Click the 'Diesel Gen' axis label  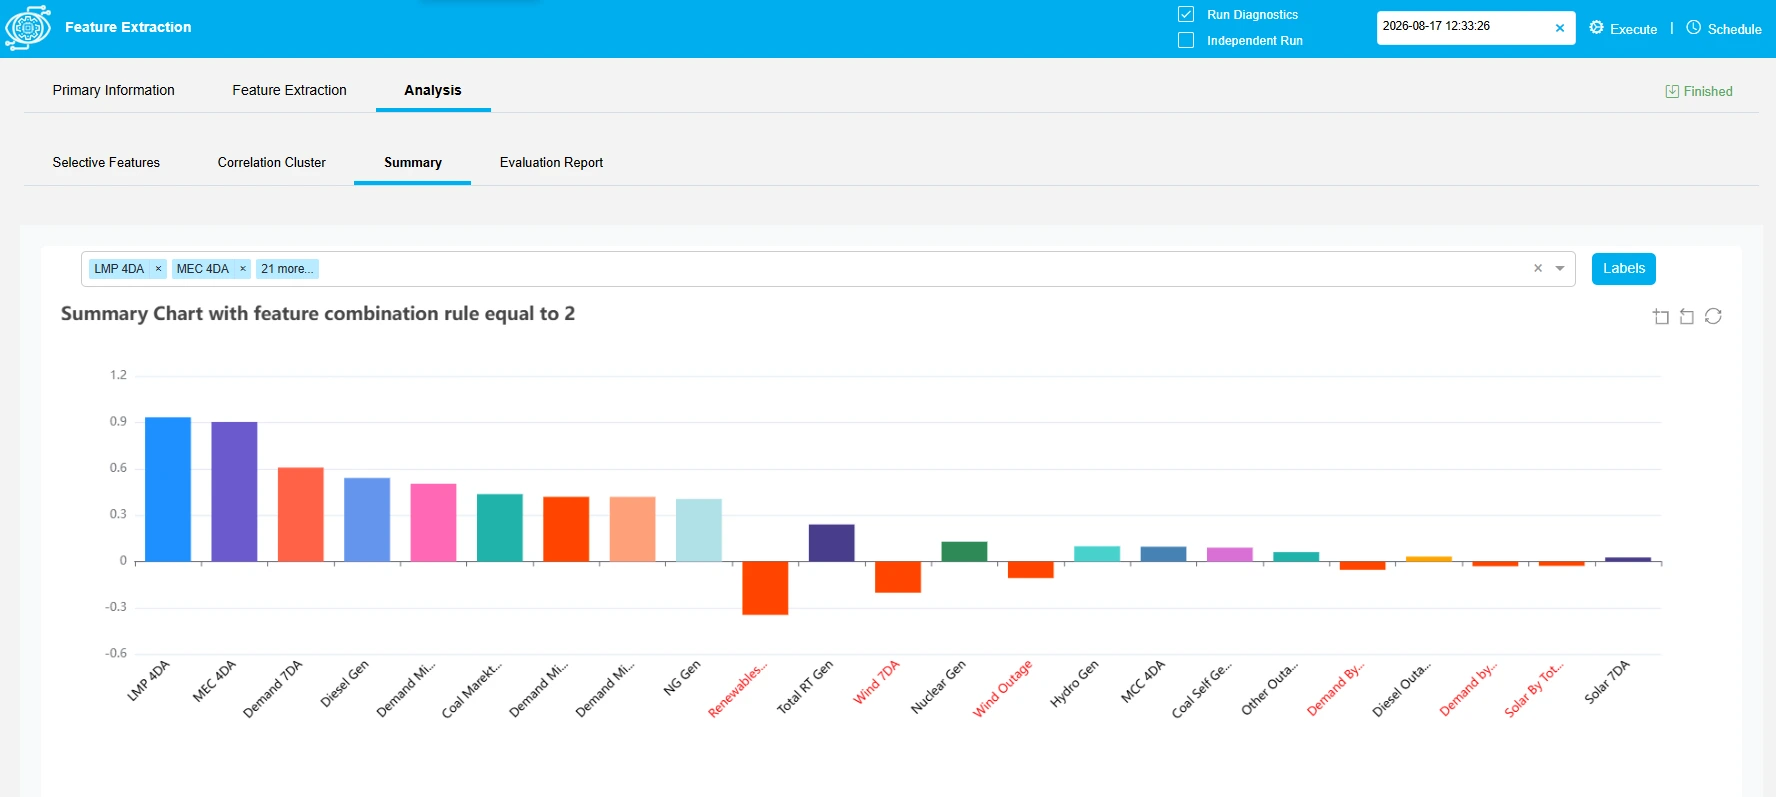[x=345, y=684]
